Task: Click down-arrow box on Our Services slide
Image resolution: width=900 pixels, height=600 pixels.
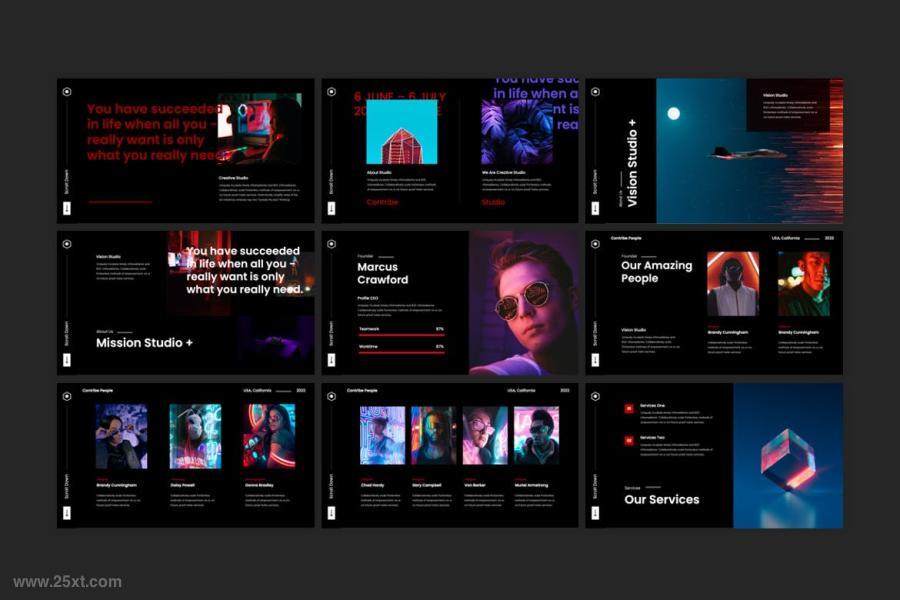Action: point(595,513)
